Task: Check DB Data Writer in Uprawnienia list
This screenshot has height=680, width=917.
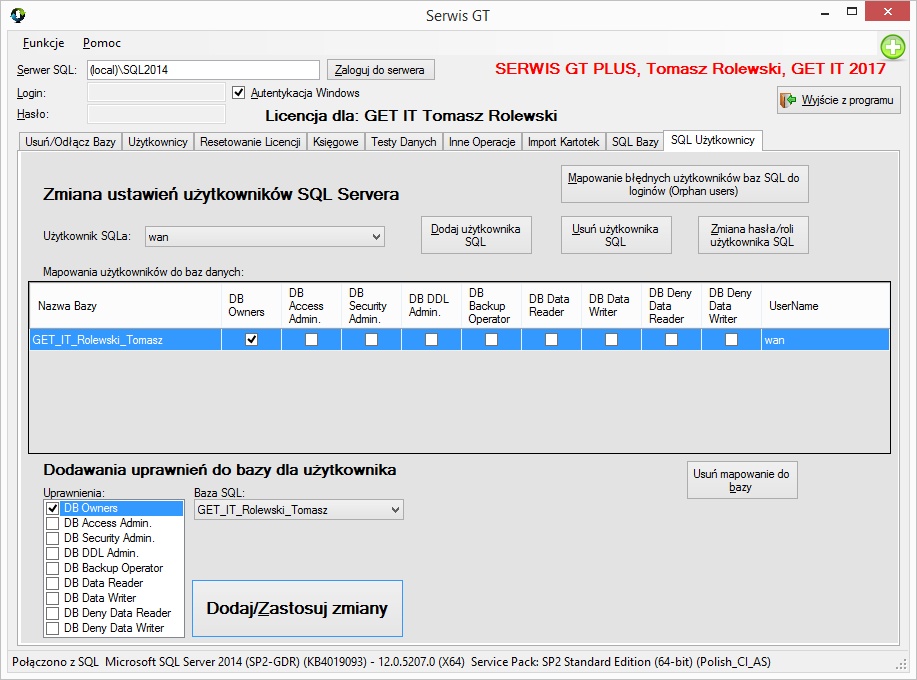Action: point(52,598)
